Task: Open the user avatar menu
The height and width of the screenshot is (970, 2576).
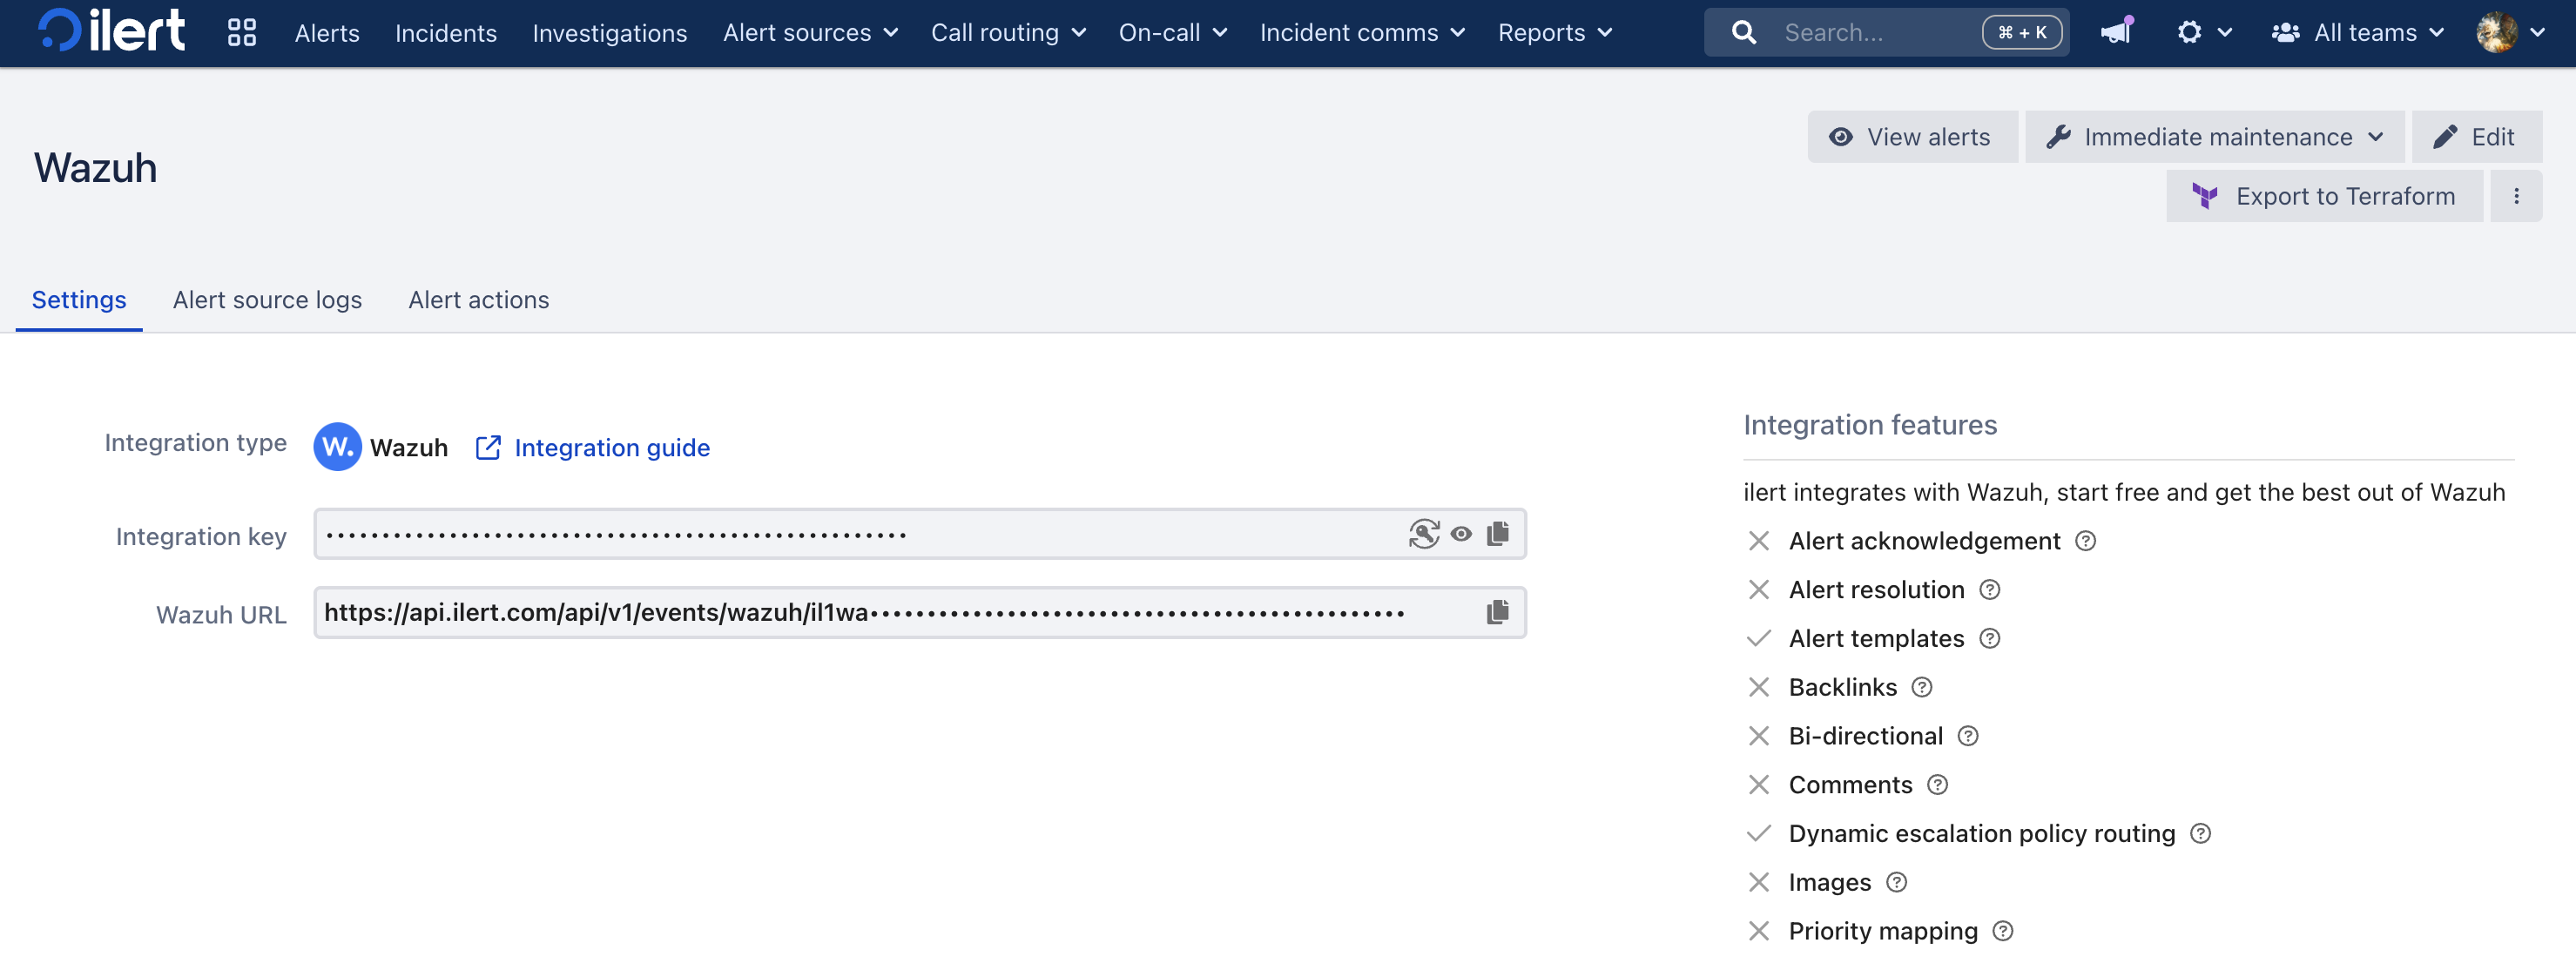Action: (x=2509, y=33)
